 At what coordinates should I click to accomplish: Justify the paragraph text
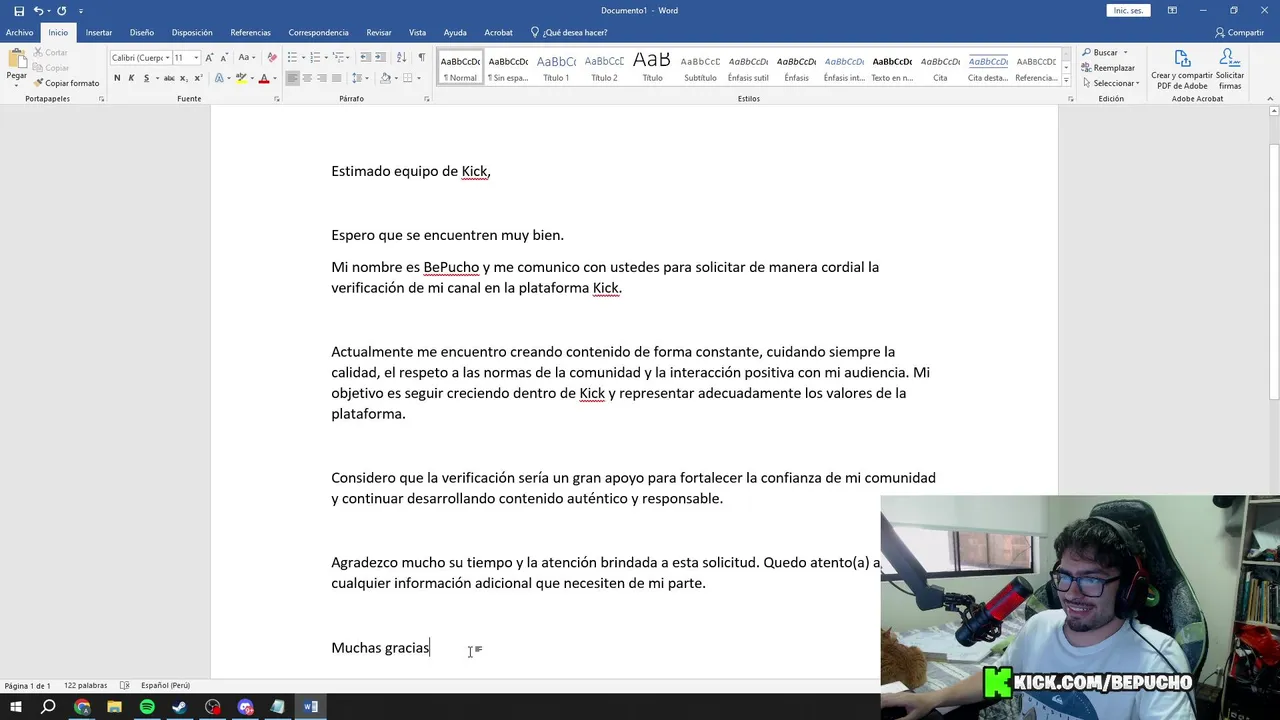point(336,78)
